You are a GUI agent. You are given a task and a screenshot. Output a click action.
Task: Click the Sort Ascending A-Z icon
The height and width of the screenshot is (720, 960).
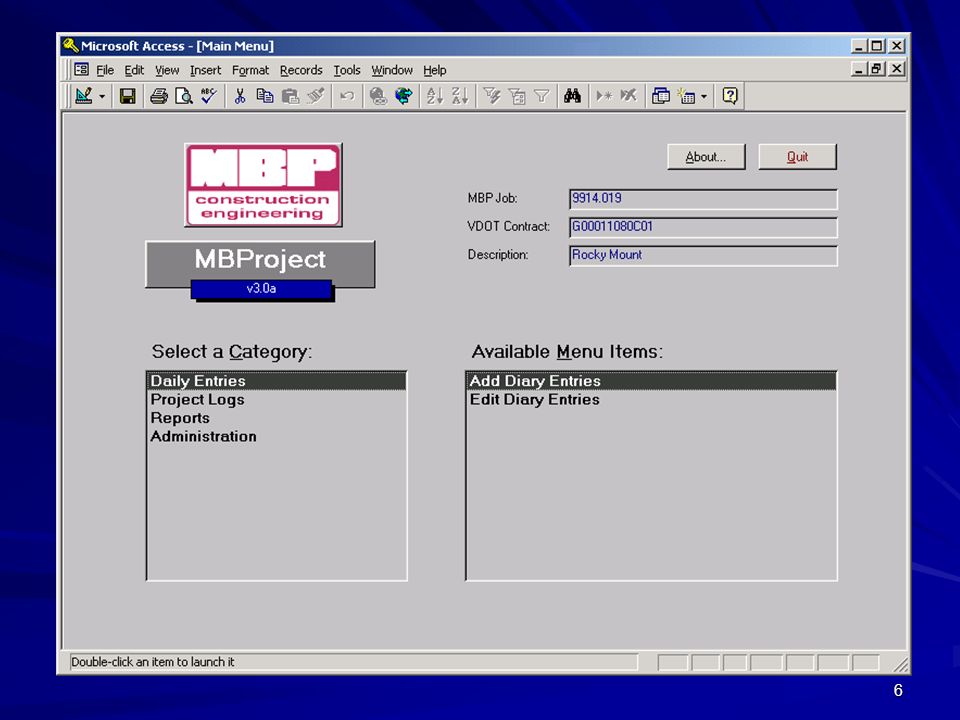[435, 96]
